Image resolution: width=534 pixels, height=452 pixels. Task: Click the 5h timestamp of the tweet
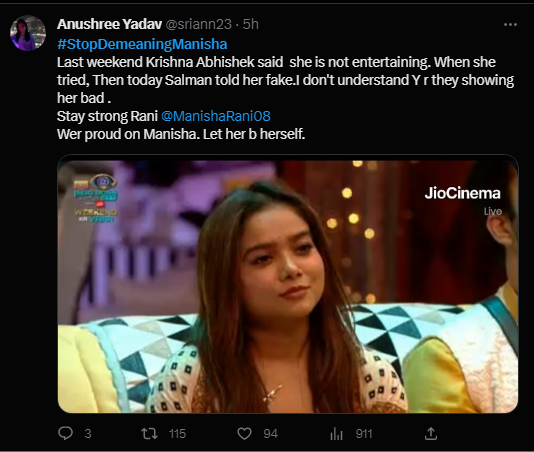coord(251,24)
